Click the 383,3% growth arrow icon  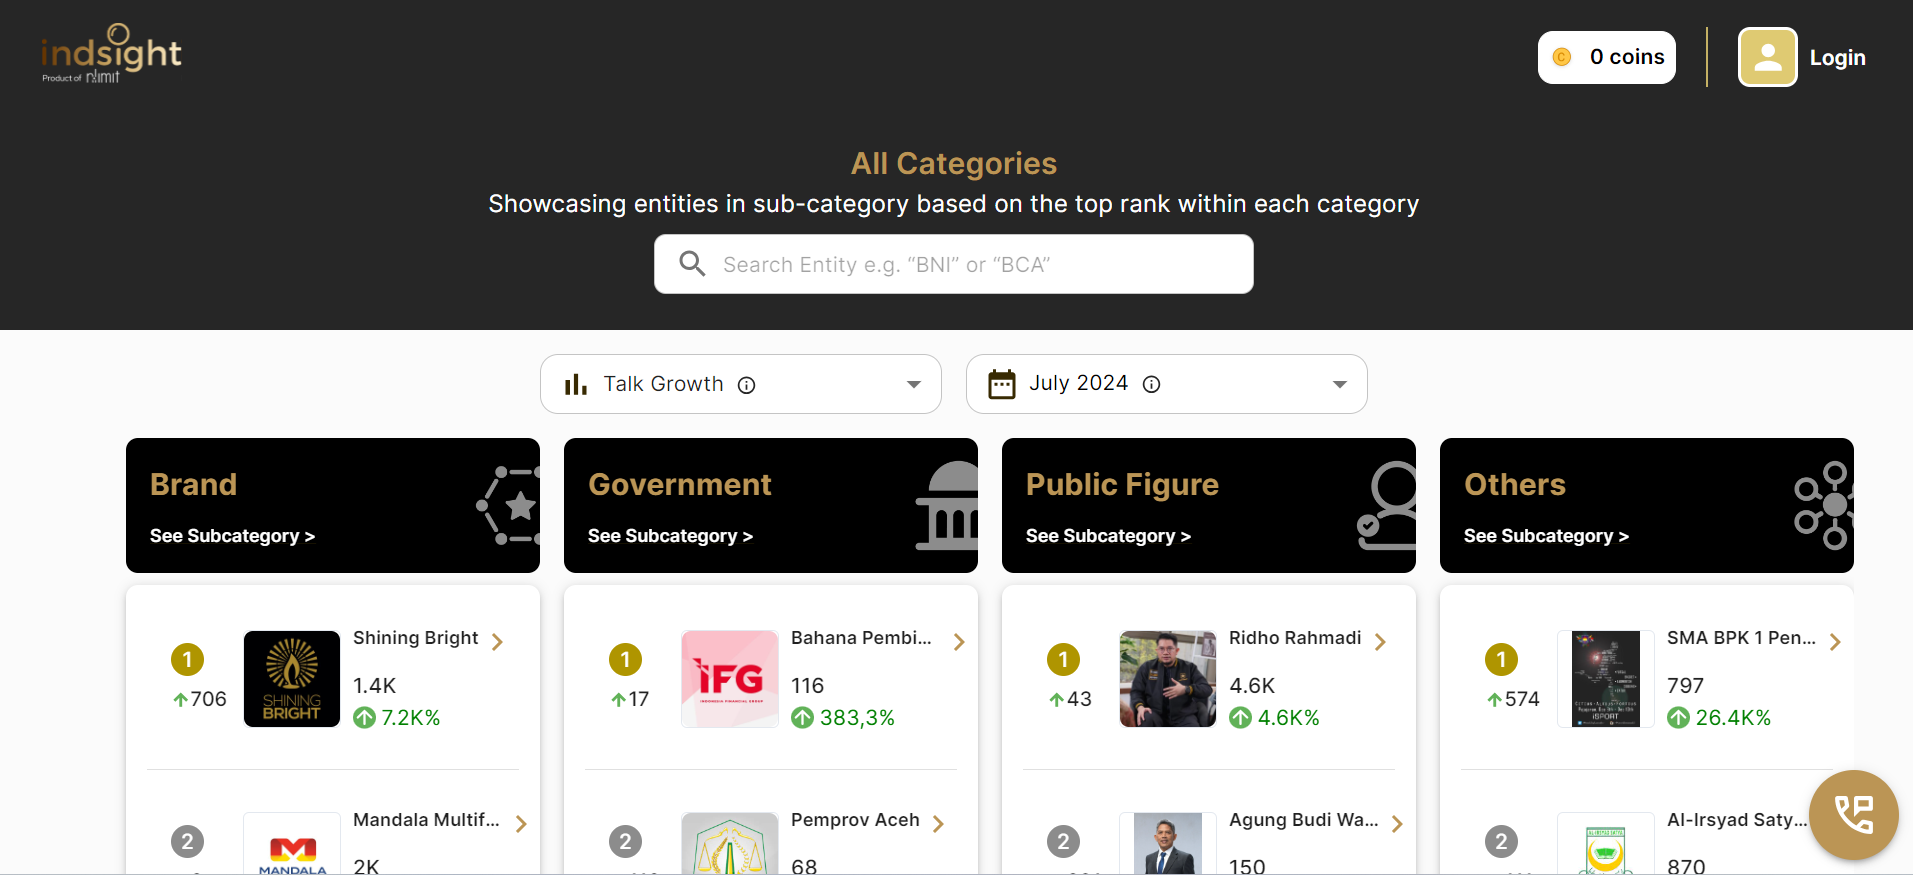click(x=803, y=718)
